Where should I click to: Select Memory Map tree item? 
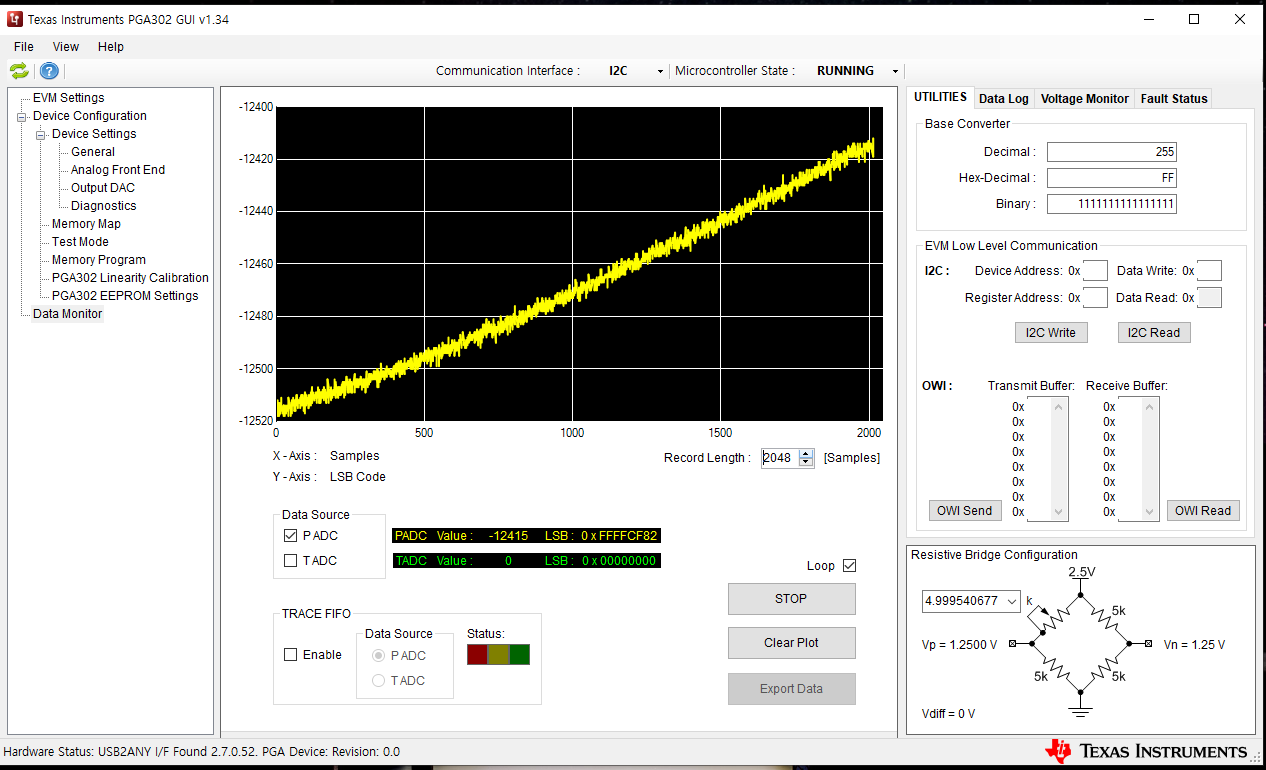point(86,224)
